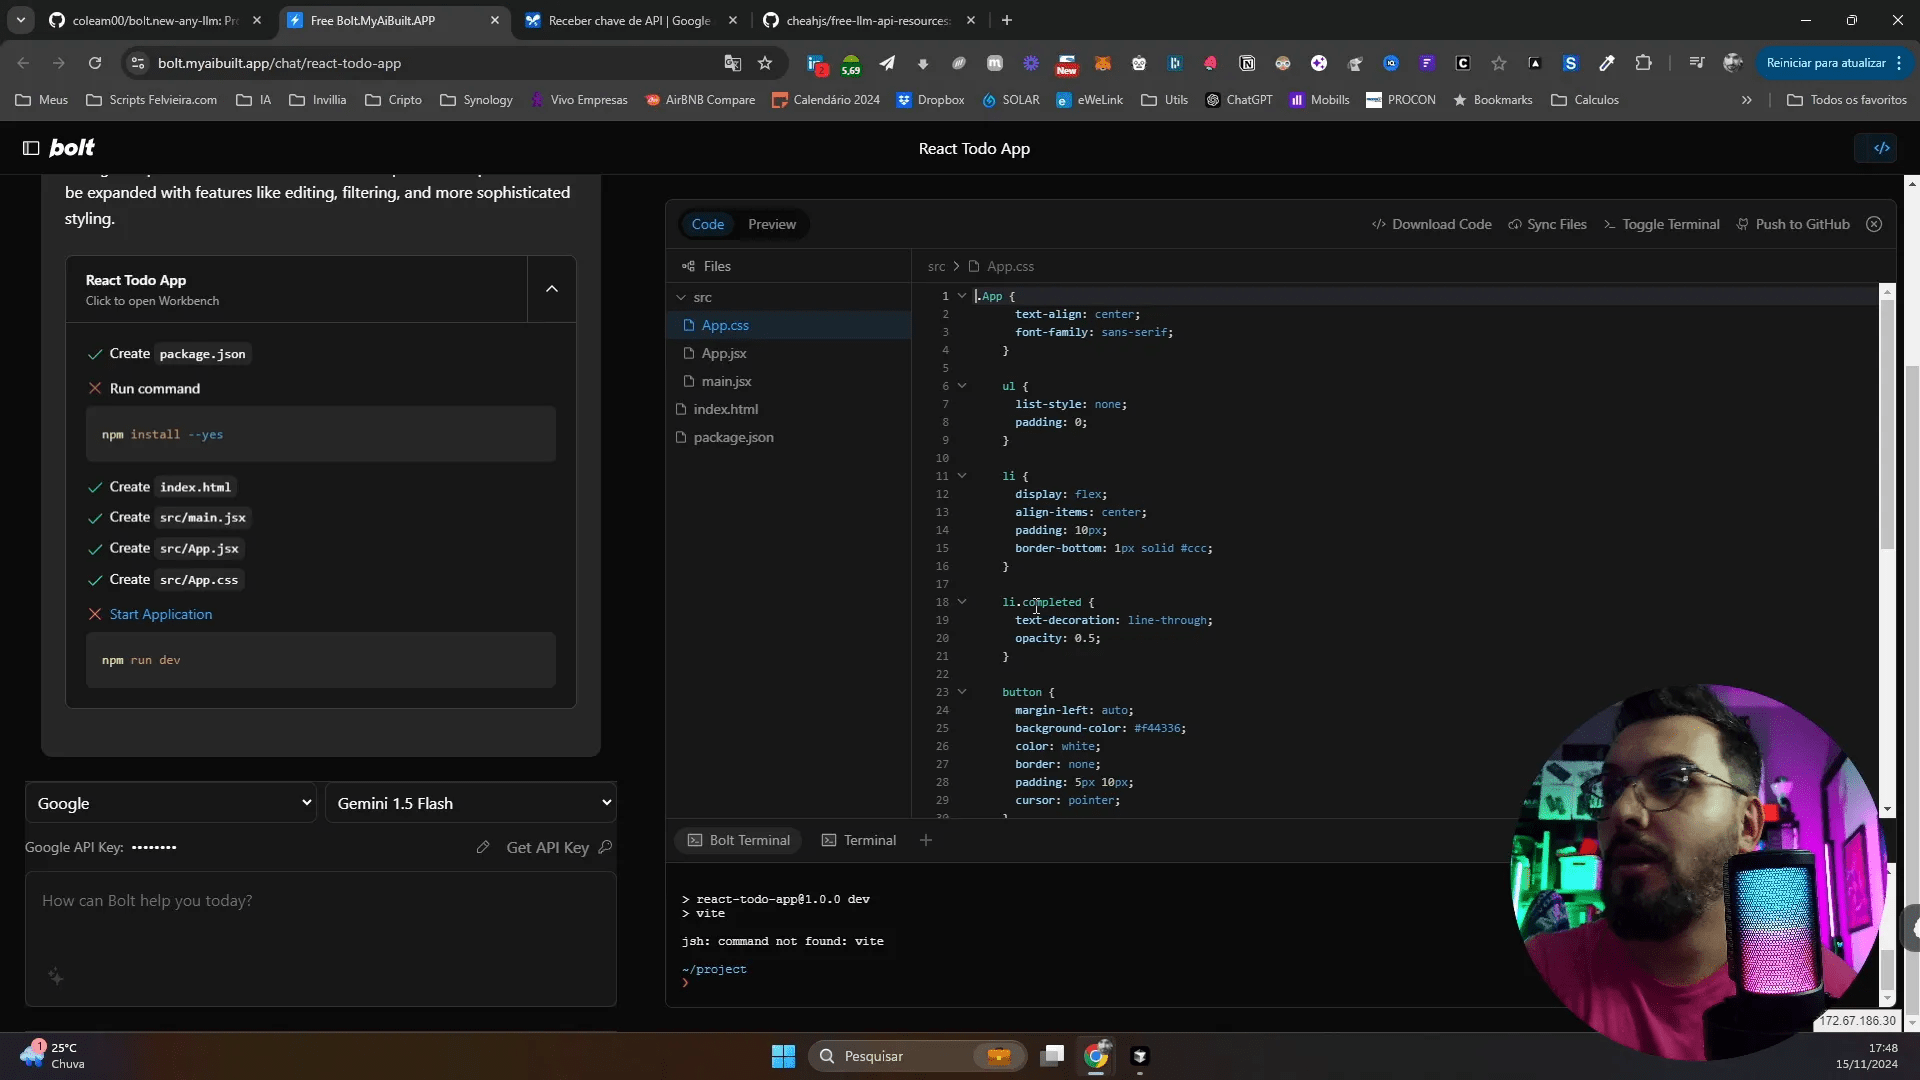Open the Chrome extensions puzzle icon
The image size is (1920, 1080).
[x=1643, y=63]
